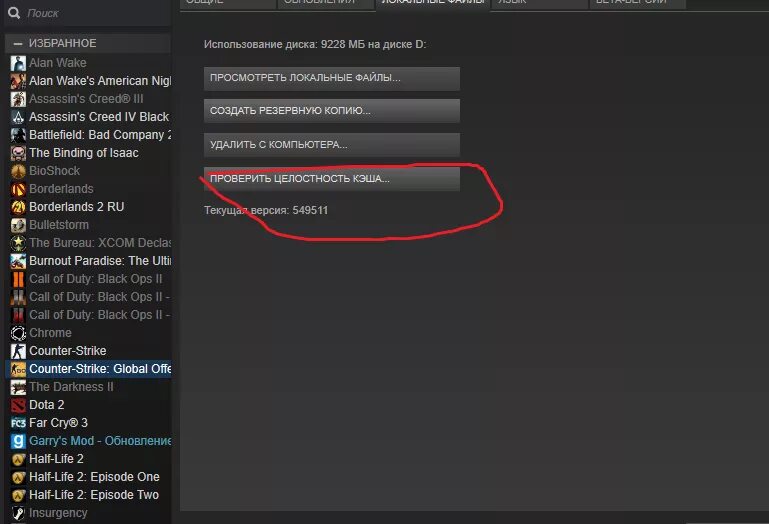Select Alan Wake in the library list

coord(90,63)
